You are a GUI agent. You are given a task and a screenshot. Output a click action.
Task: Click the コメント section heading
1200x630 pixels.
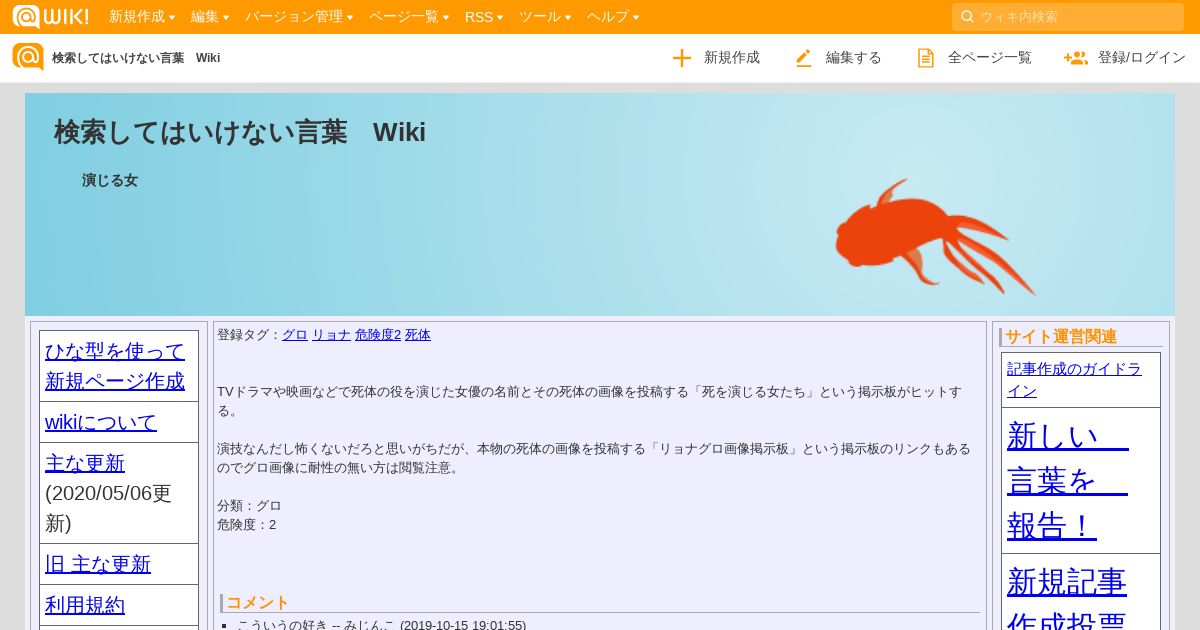pos(258,603)
